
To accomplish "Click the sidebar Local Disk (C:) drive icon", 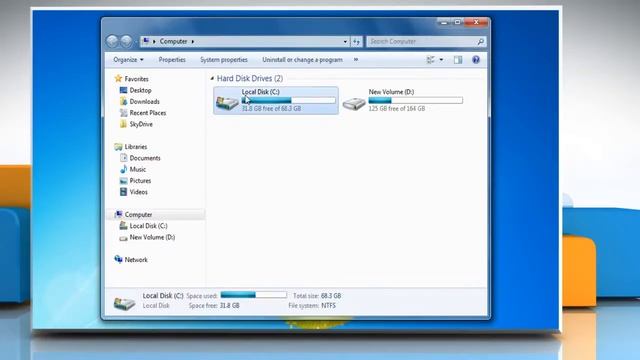I will point(123,226).
